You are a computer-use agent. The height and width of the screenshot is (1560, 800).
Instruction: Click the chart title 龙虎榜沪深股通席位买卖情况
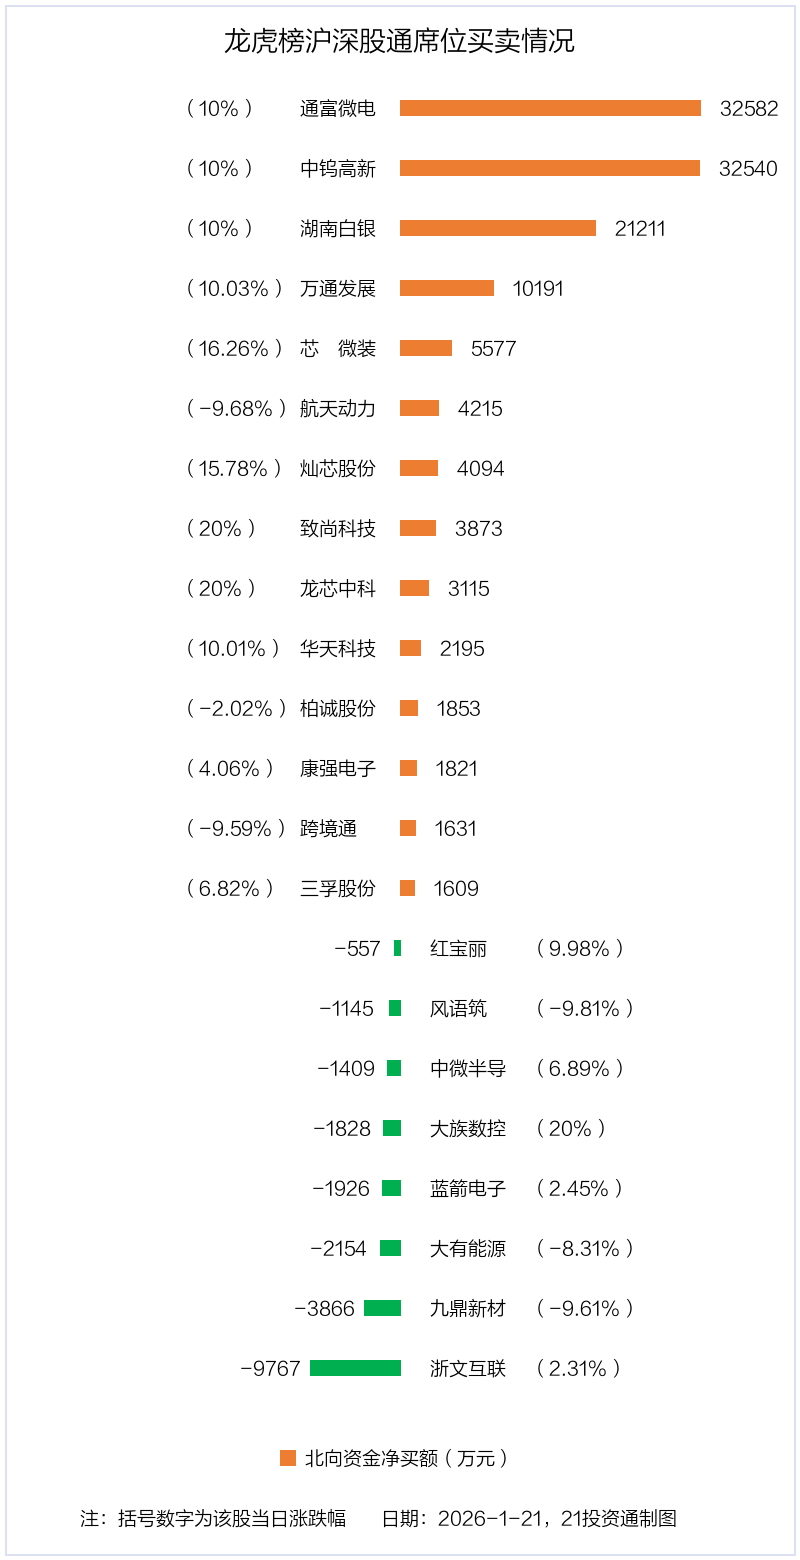[x=399, y=42]
